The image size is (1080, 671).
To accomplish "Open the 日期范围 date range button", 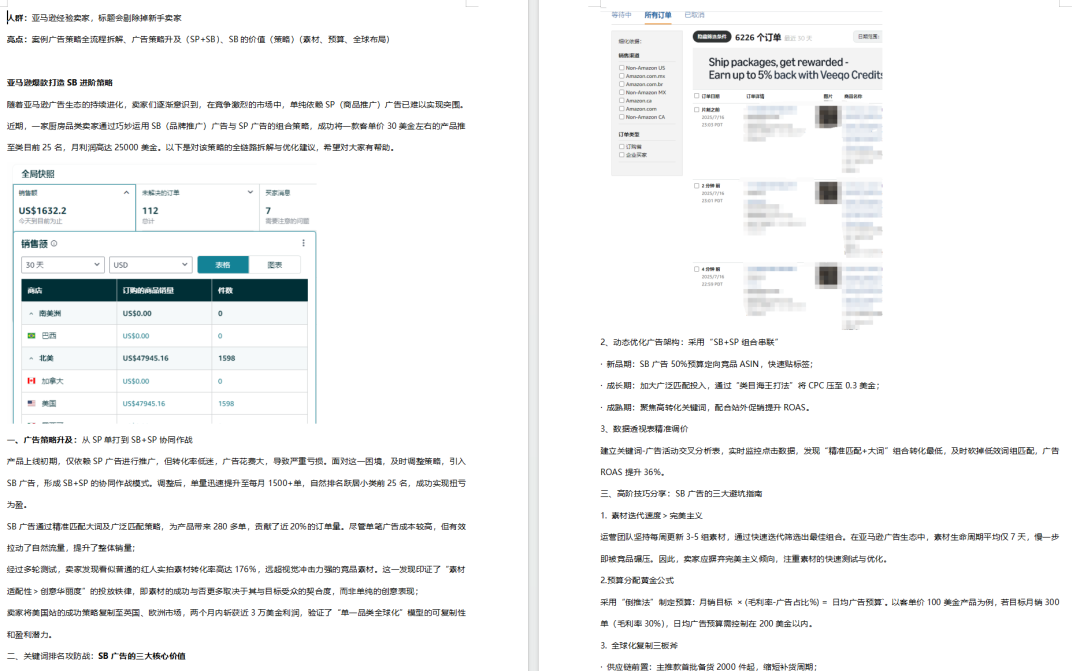I will pos(868,37).
